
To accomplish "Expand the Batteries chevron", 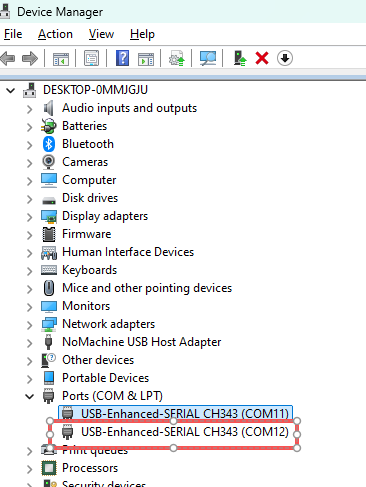I will tap(30, 127).
